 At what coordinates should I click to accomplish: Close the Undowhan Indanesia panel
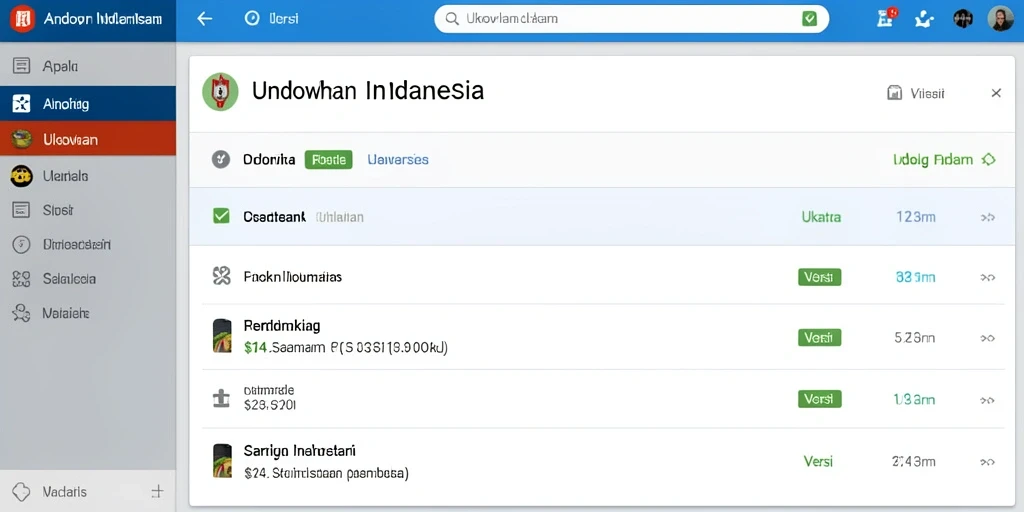996,93
